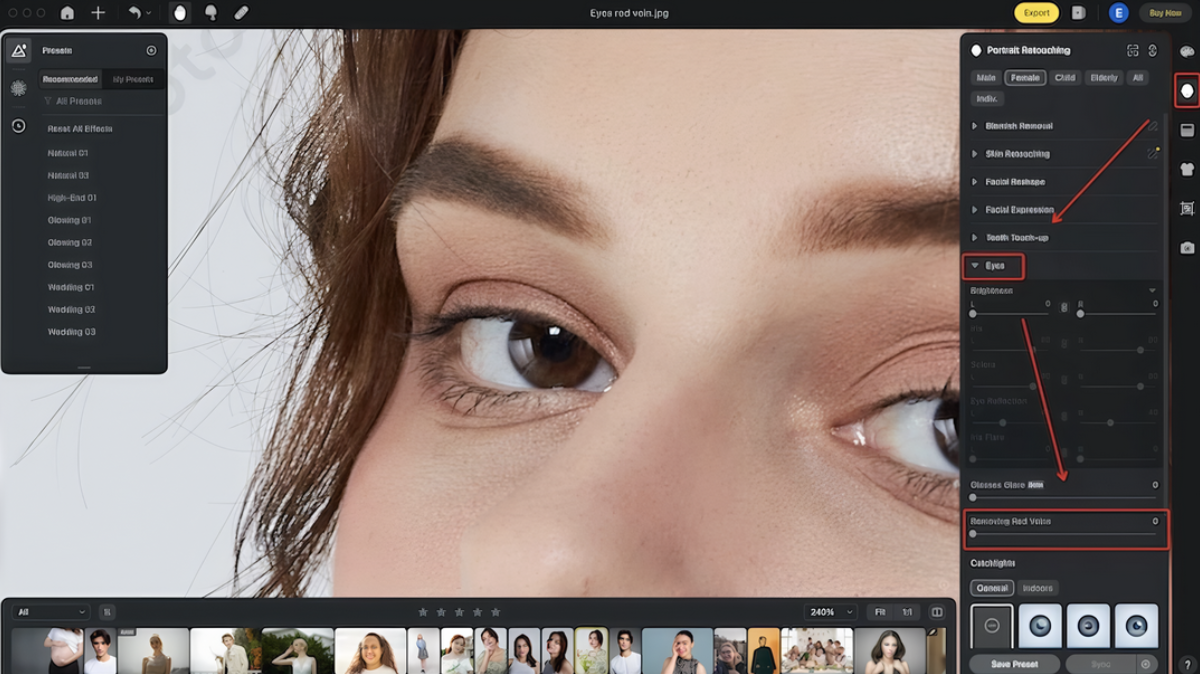Open the clothing editing panel
The image size is (1200, 674).
[x=1186, y=168]
